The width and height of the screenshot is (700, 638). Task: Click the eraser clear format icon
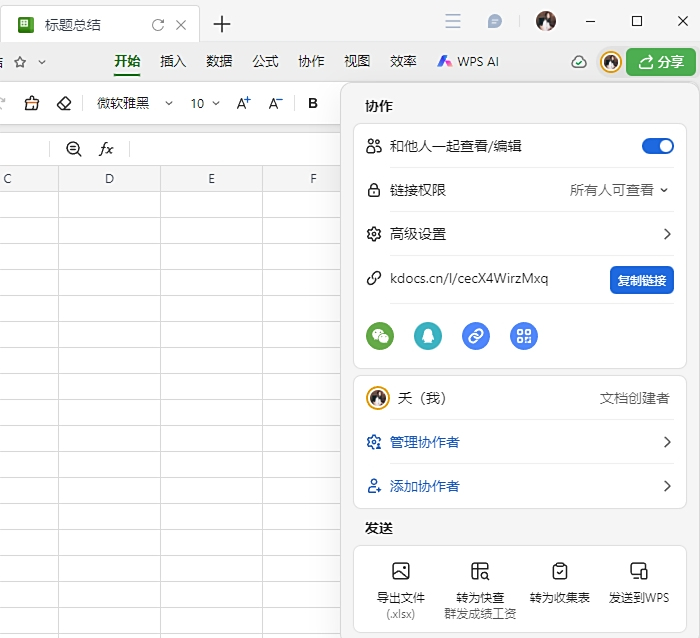coord(64,103)
